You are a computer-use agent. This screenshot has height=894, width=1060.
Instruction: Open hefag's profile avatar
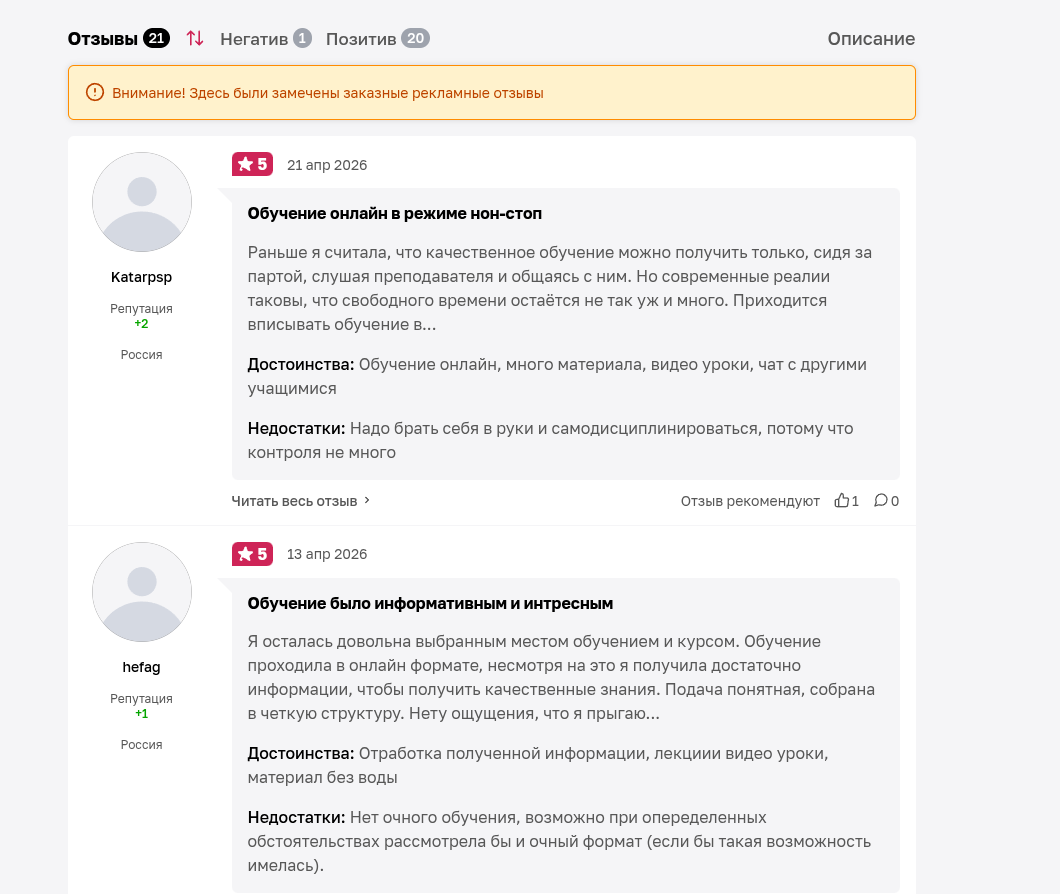pyautogui.click(x=142, y=592)
